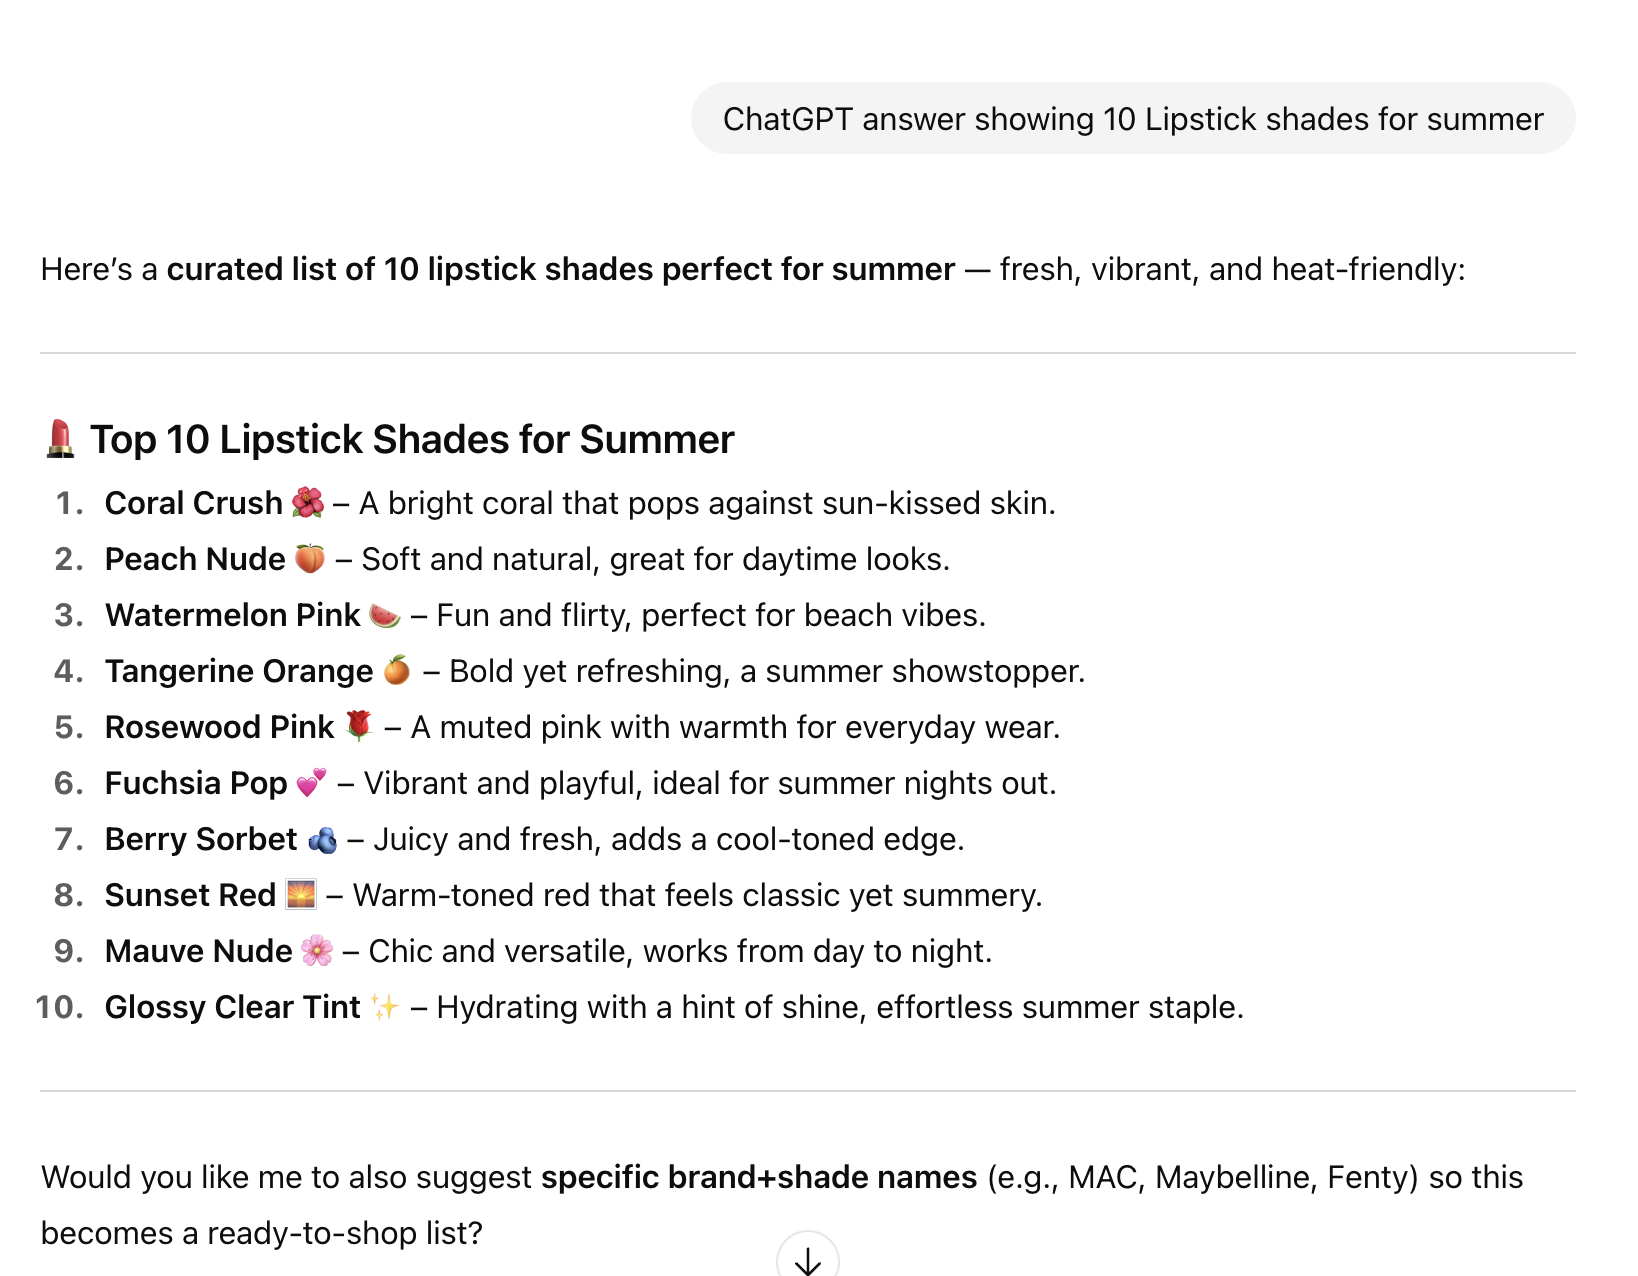Click the sunset emoji beside Sunset Red
Viewport: 1638px width, 1276px height.
pos(301,894)
